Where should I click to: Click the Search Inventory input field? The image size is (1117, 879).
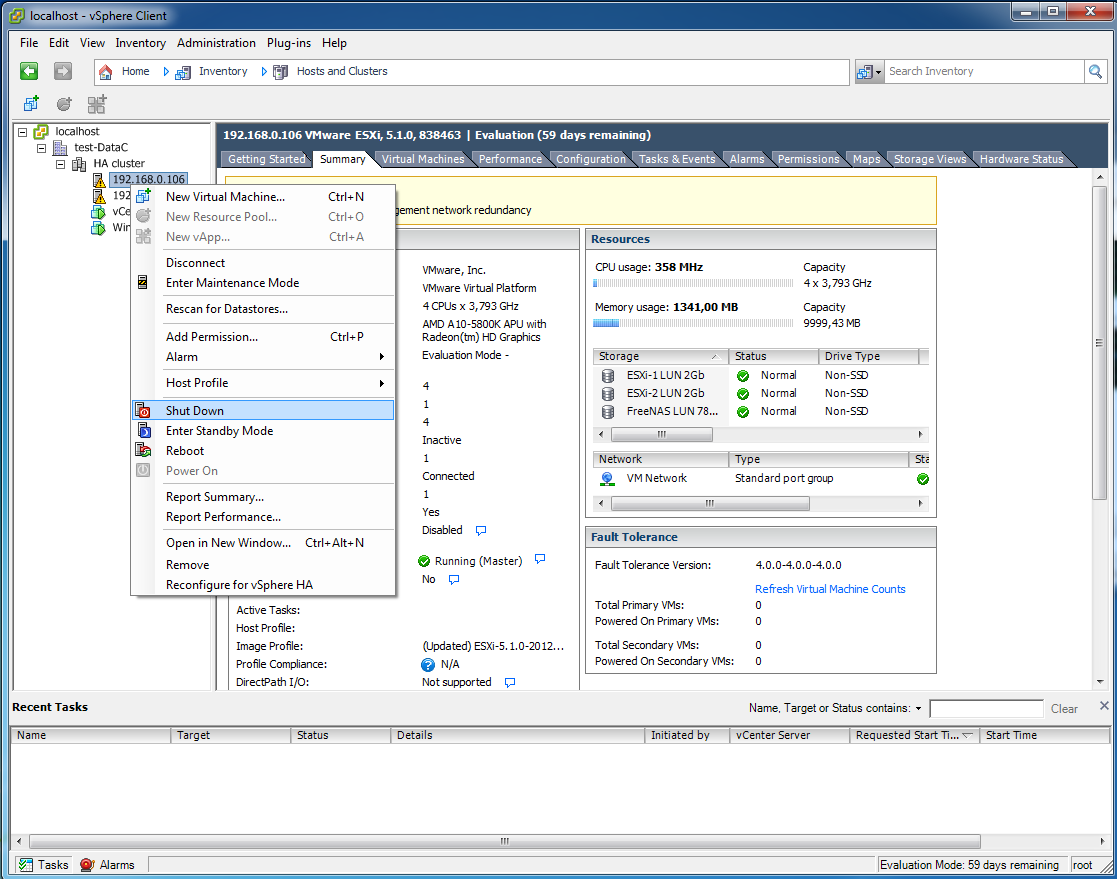pyautogui.click(x=983, y=71)
